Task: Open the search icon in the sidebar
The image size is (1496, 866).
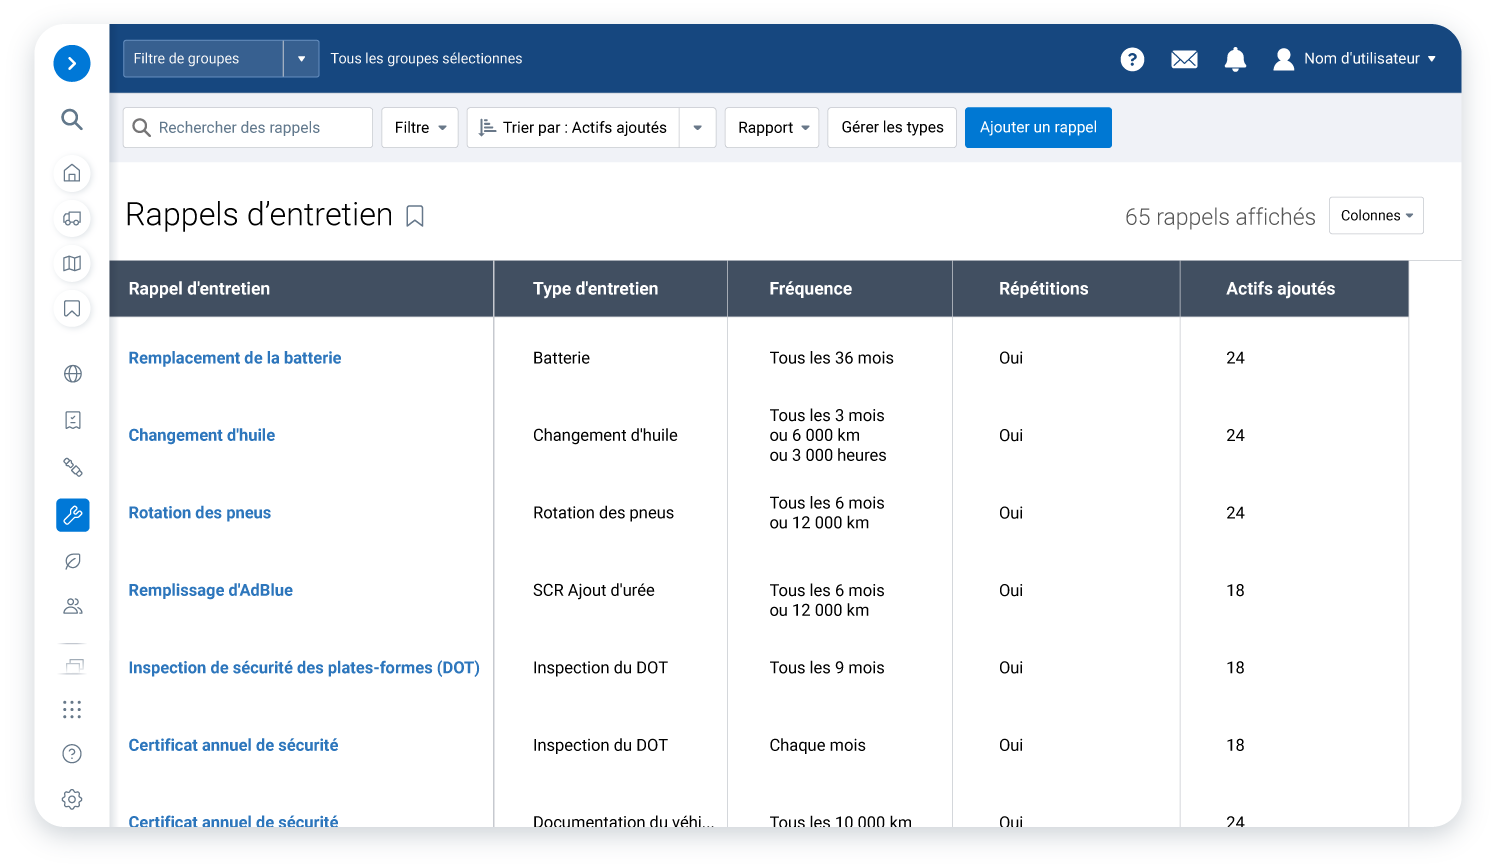Action: [71, 119]
